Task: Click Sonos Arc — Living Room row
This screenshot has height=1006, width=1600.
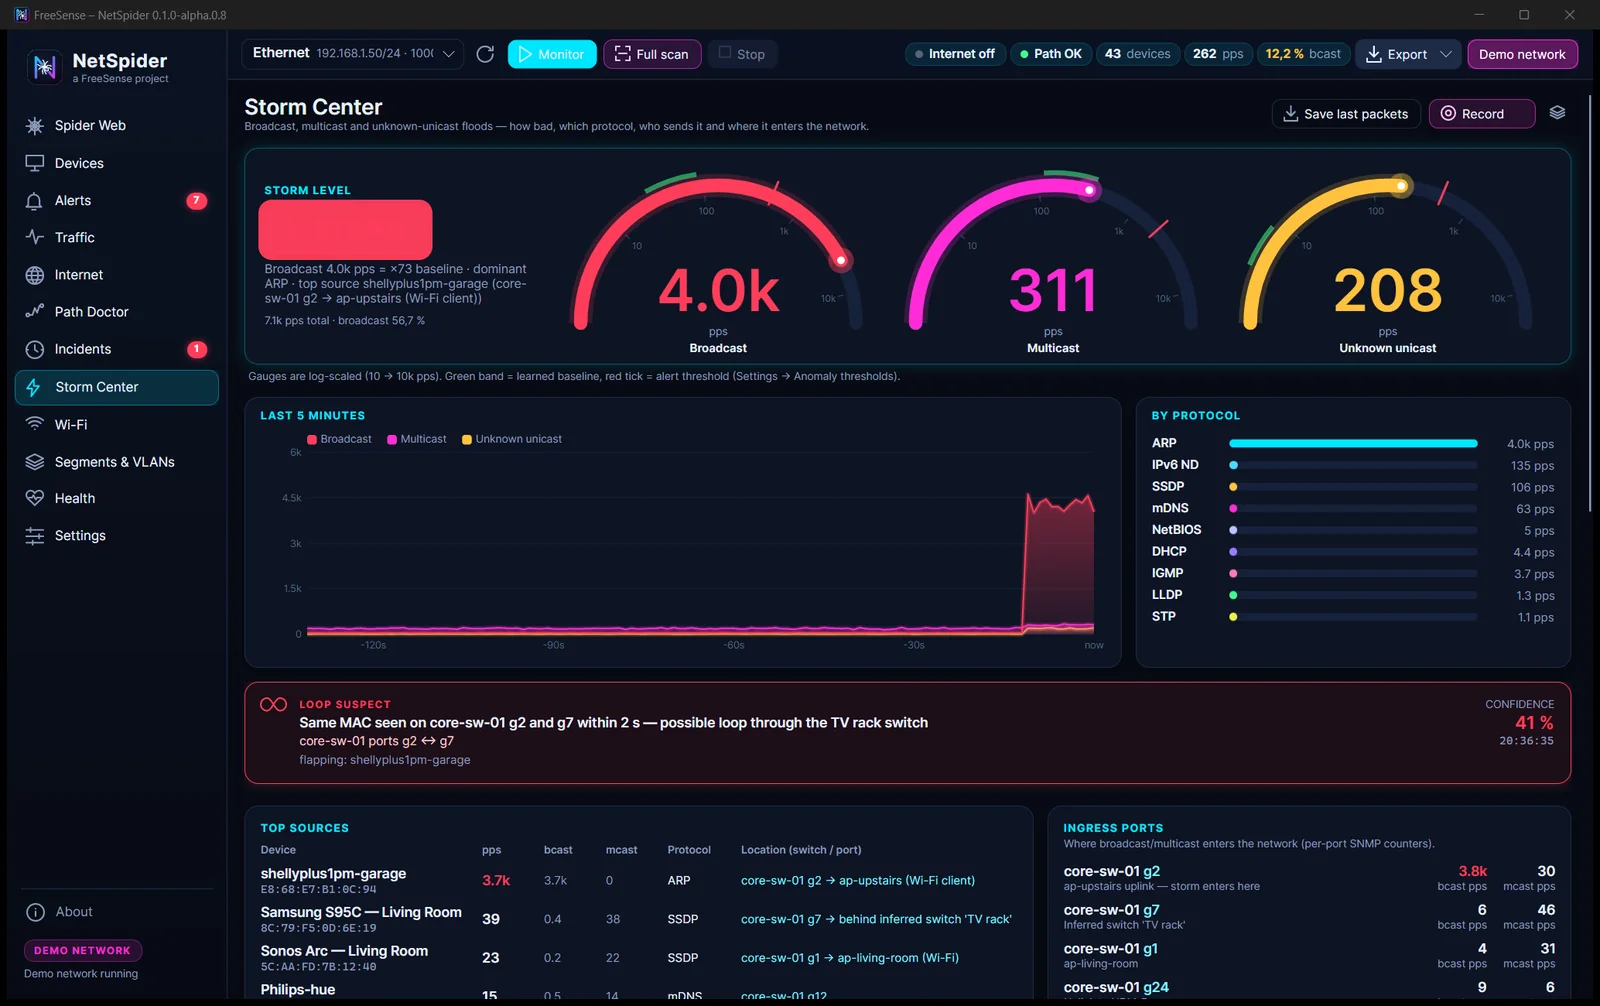Action: coord(638,958)
